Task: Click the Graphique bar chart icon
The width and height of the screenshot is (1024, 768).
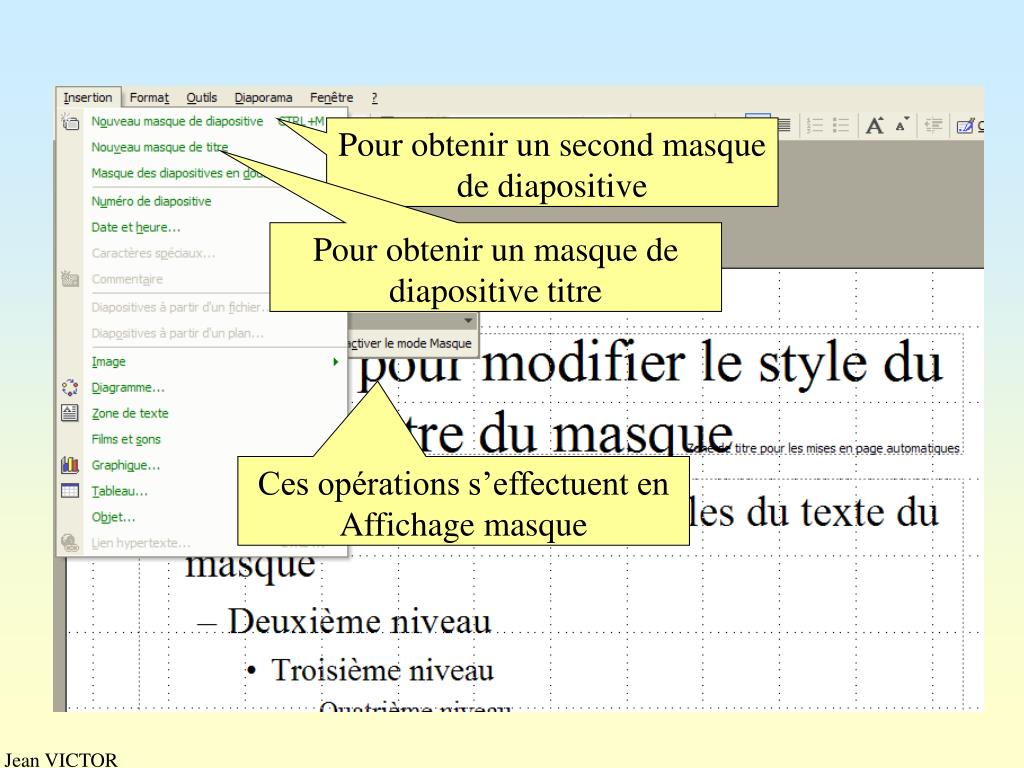Action: (69, 465)
